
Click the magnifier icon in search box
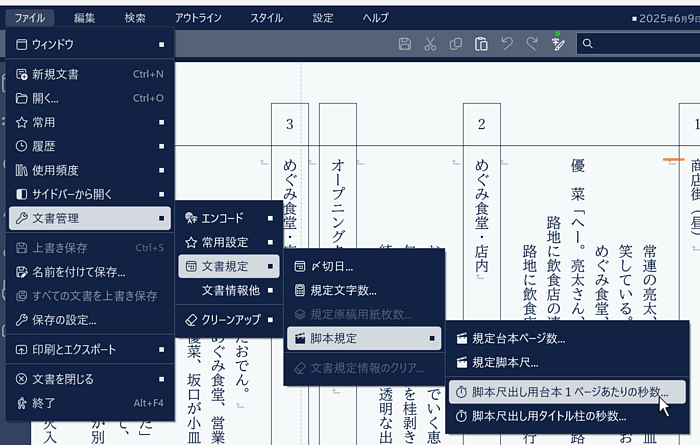[x=588, y=44]
